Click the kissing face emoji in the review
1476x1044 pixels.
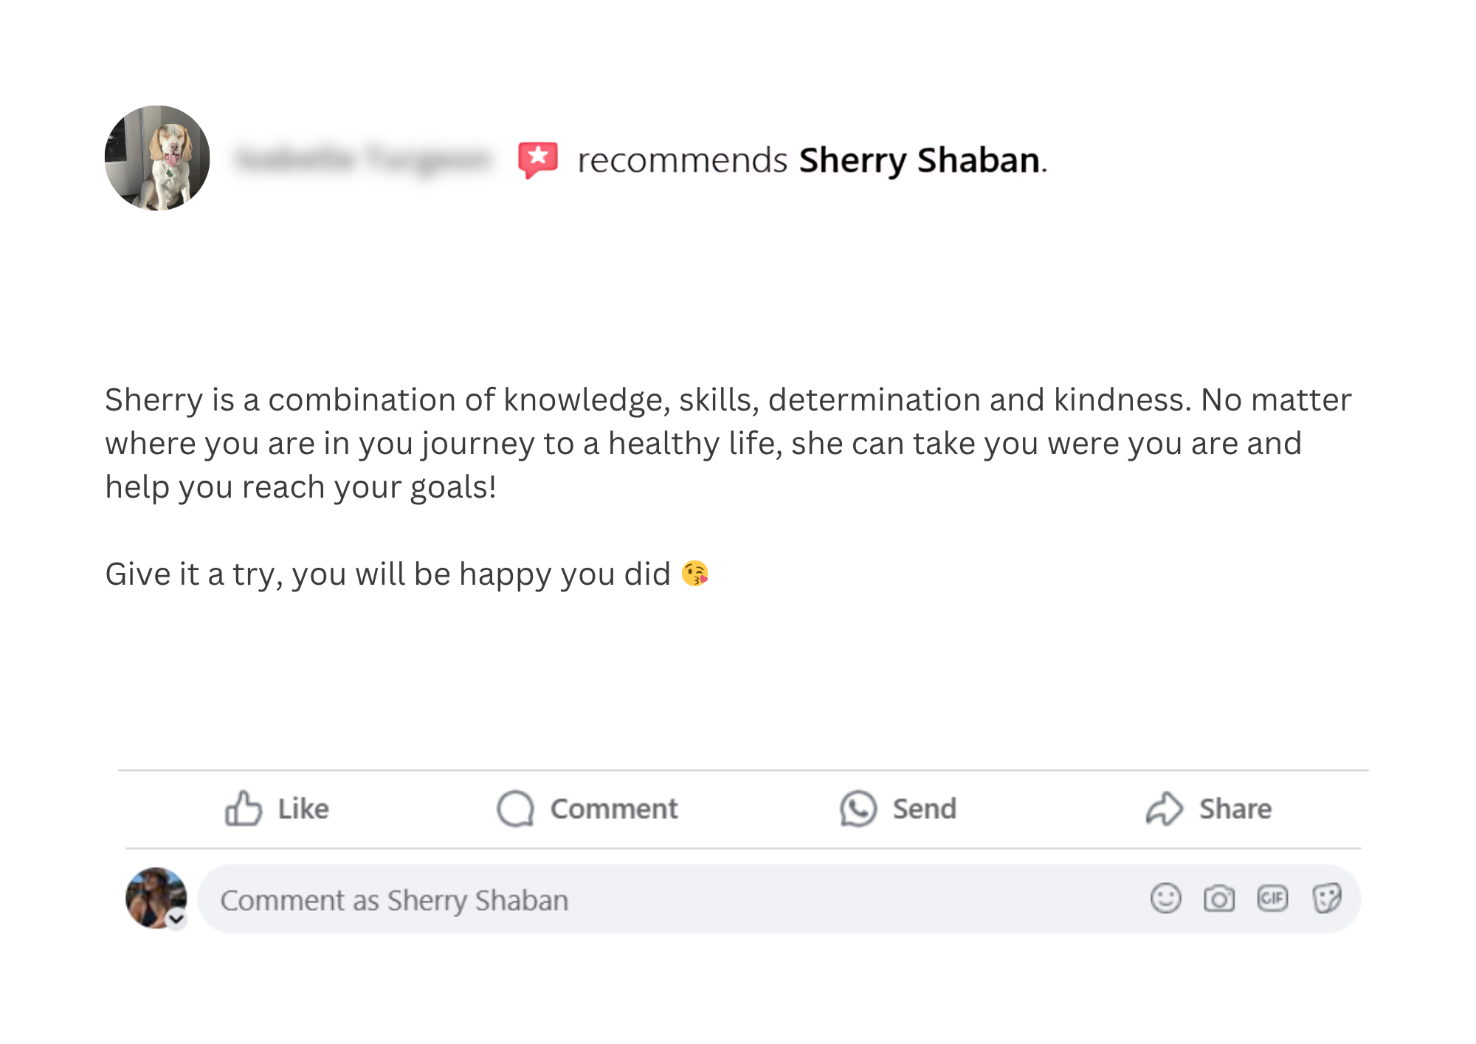coord(695,574)
